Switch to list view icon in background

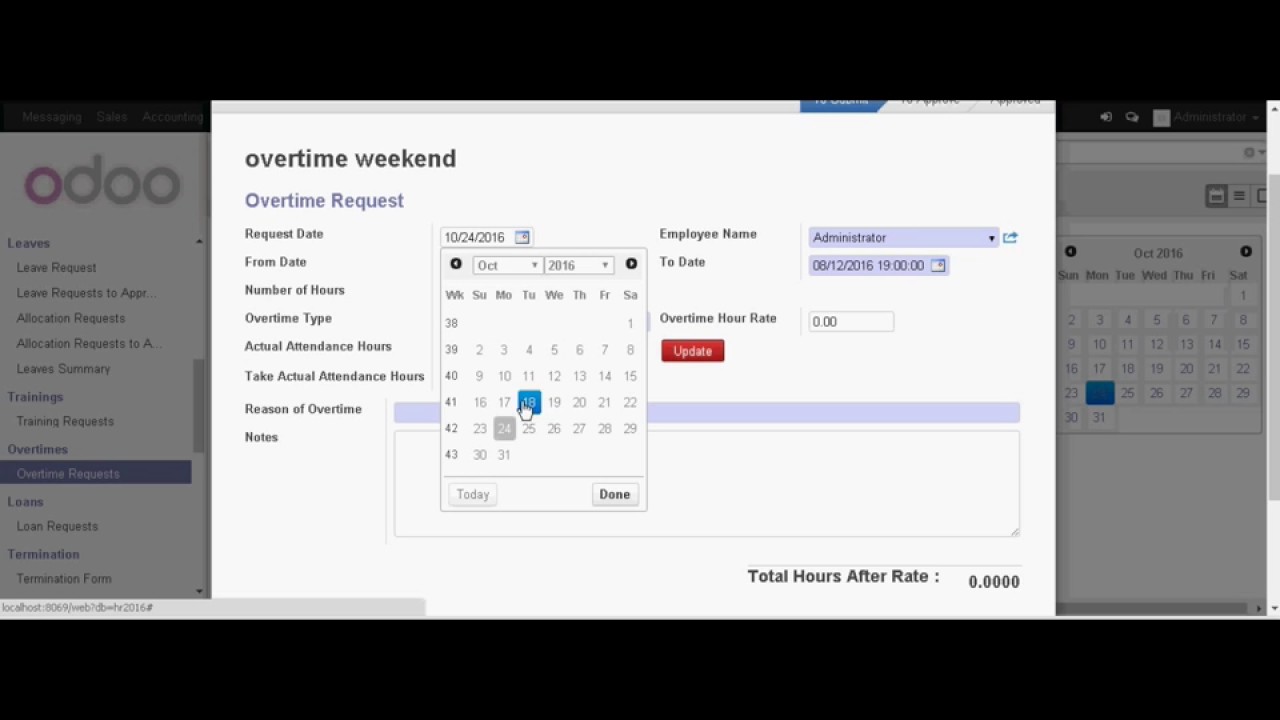click(x=1239, y=196)
